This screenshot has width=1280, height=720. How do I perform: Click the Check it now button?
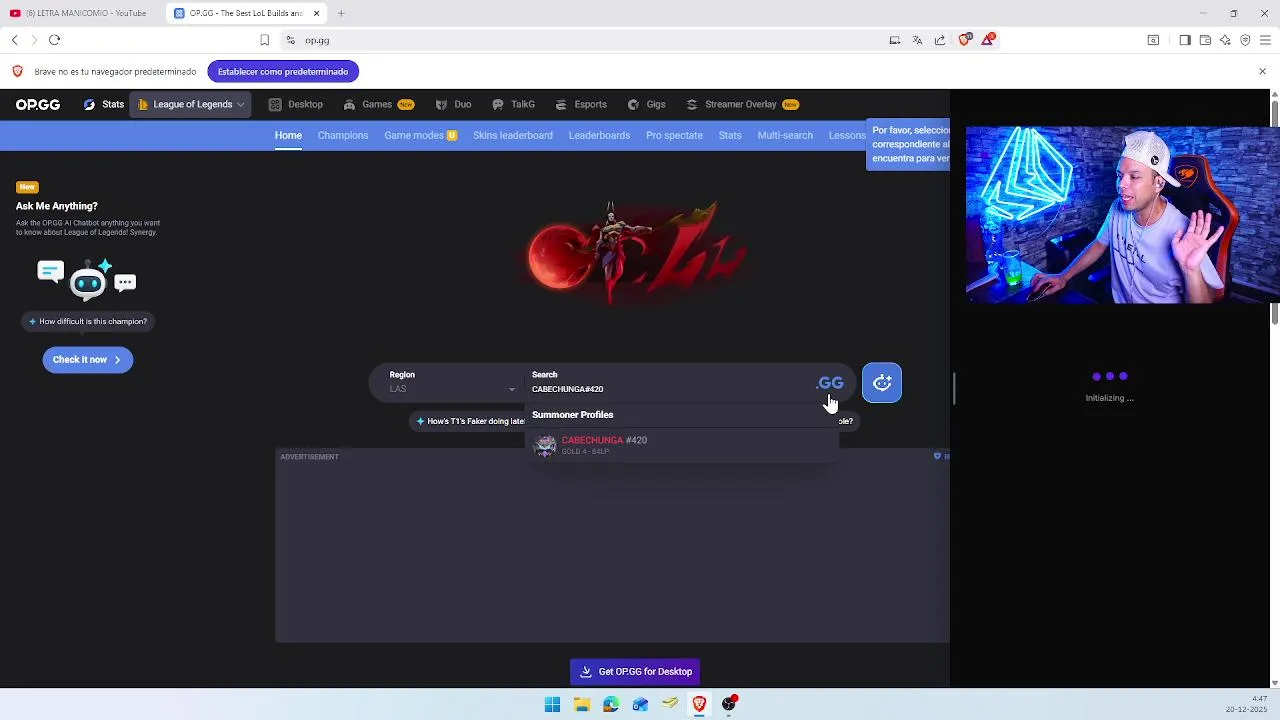[x=87, y=360]
